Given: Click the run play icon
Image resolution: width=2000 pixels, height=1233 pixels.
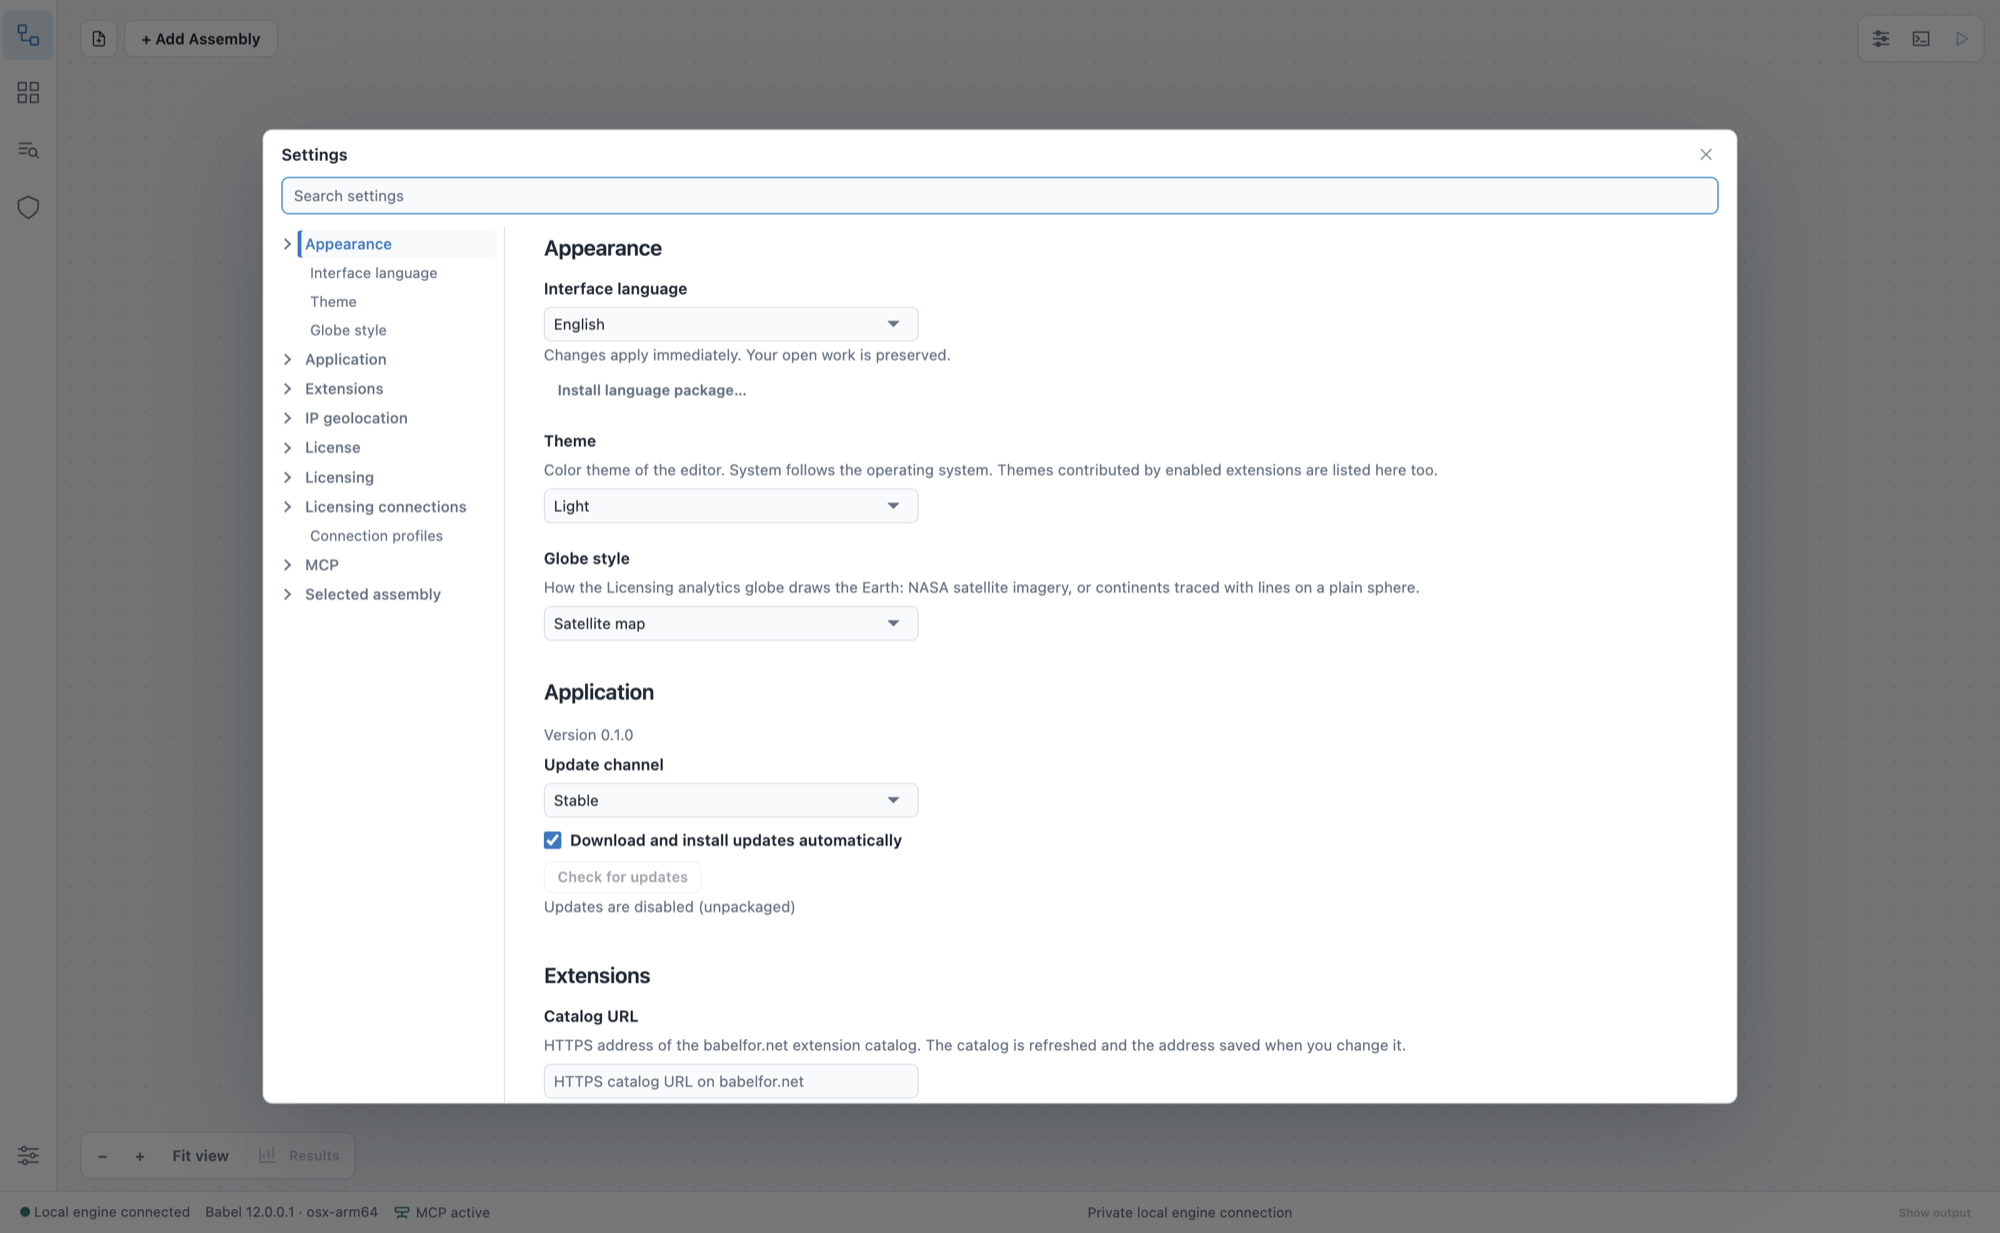Looking at the screenshot, I should point(1961,38).
